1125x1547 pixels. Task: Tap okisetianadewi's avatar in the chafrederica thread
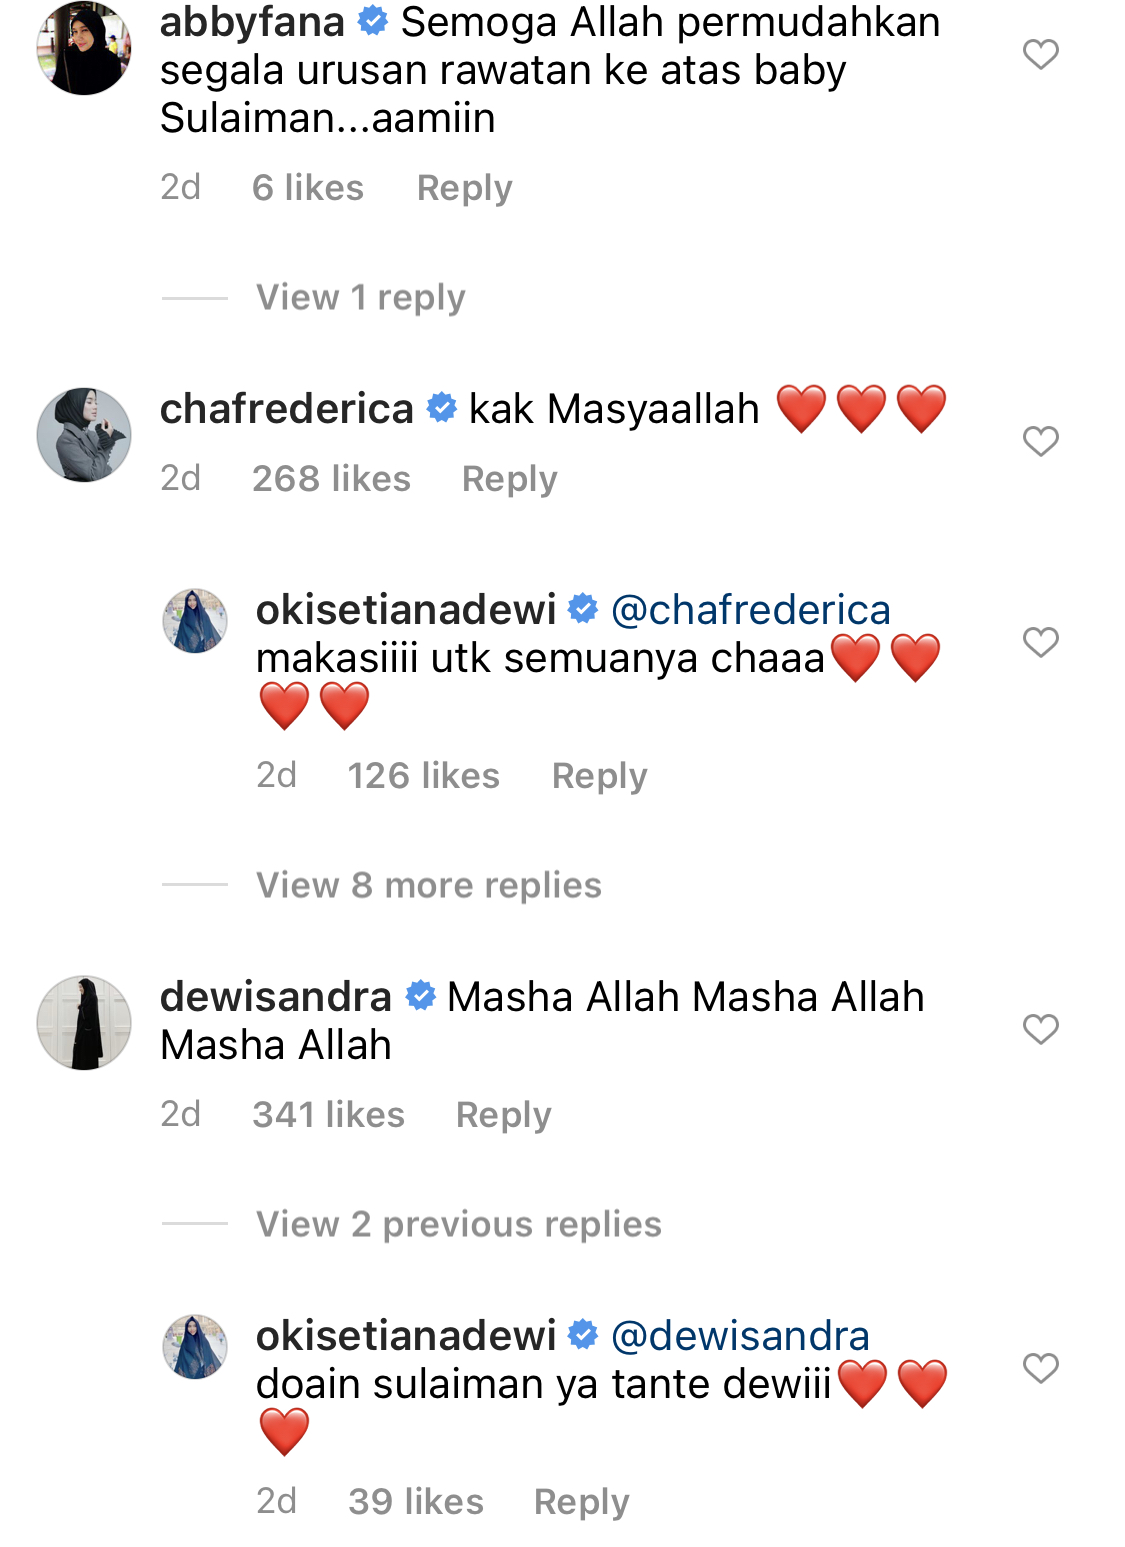coord(195,621)
